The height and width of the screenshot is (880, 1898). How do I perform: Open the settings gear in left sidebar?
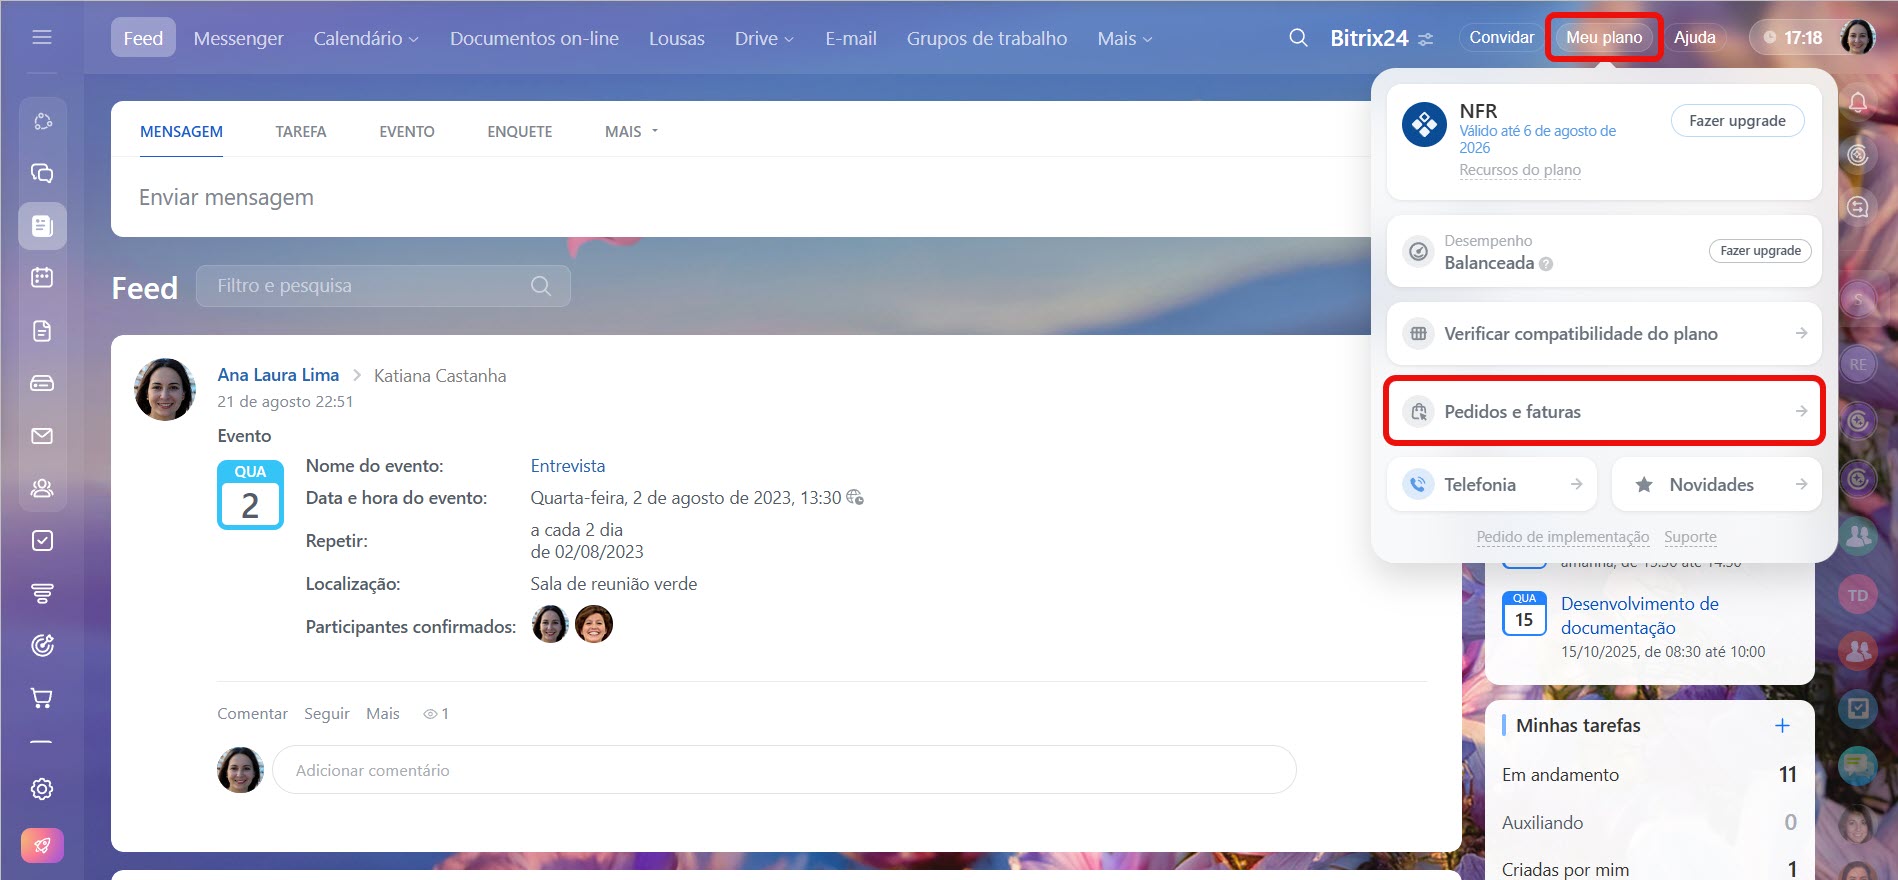[x=42, y=789]
